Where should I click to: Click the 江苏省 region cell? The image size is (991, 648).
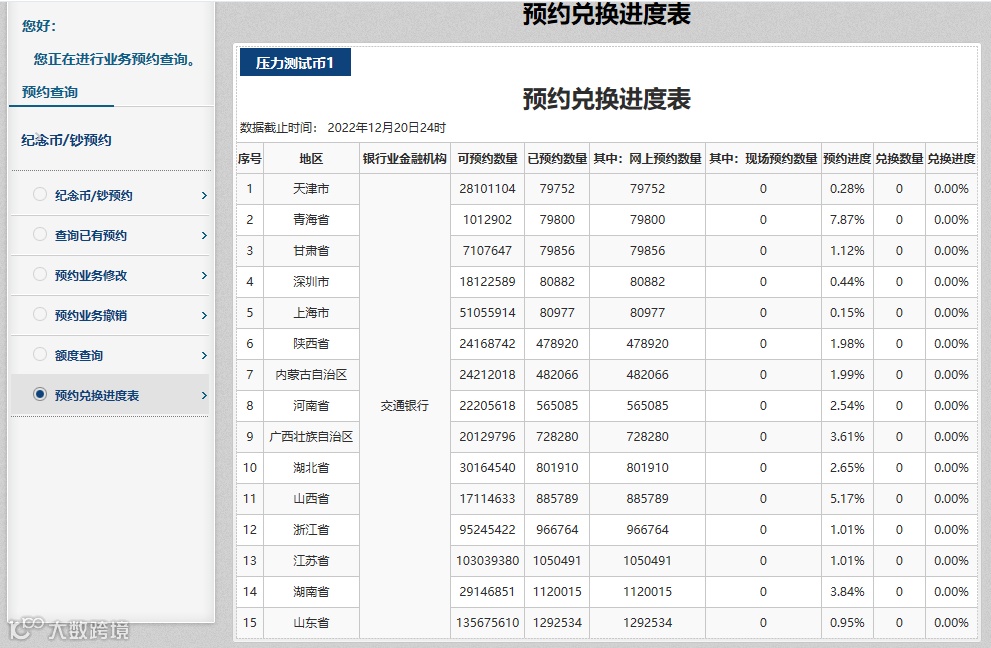(x=311, y=560)
